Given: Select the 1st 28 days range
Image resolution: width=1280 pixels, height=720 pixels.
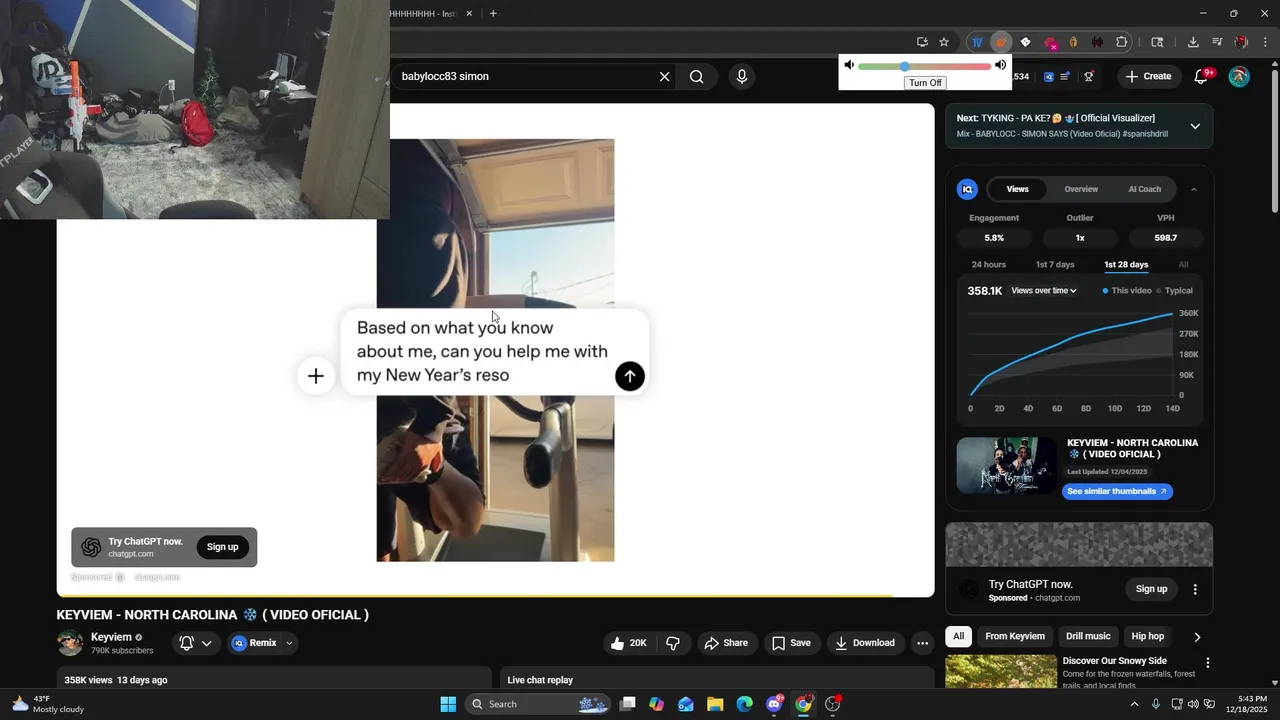Looking at the screenshot, I should 1126,265.
